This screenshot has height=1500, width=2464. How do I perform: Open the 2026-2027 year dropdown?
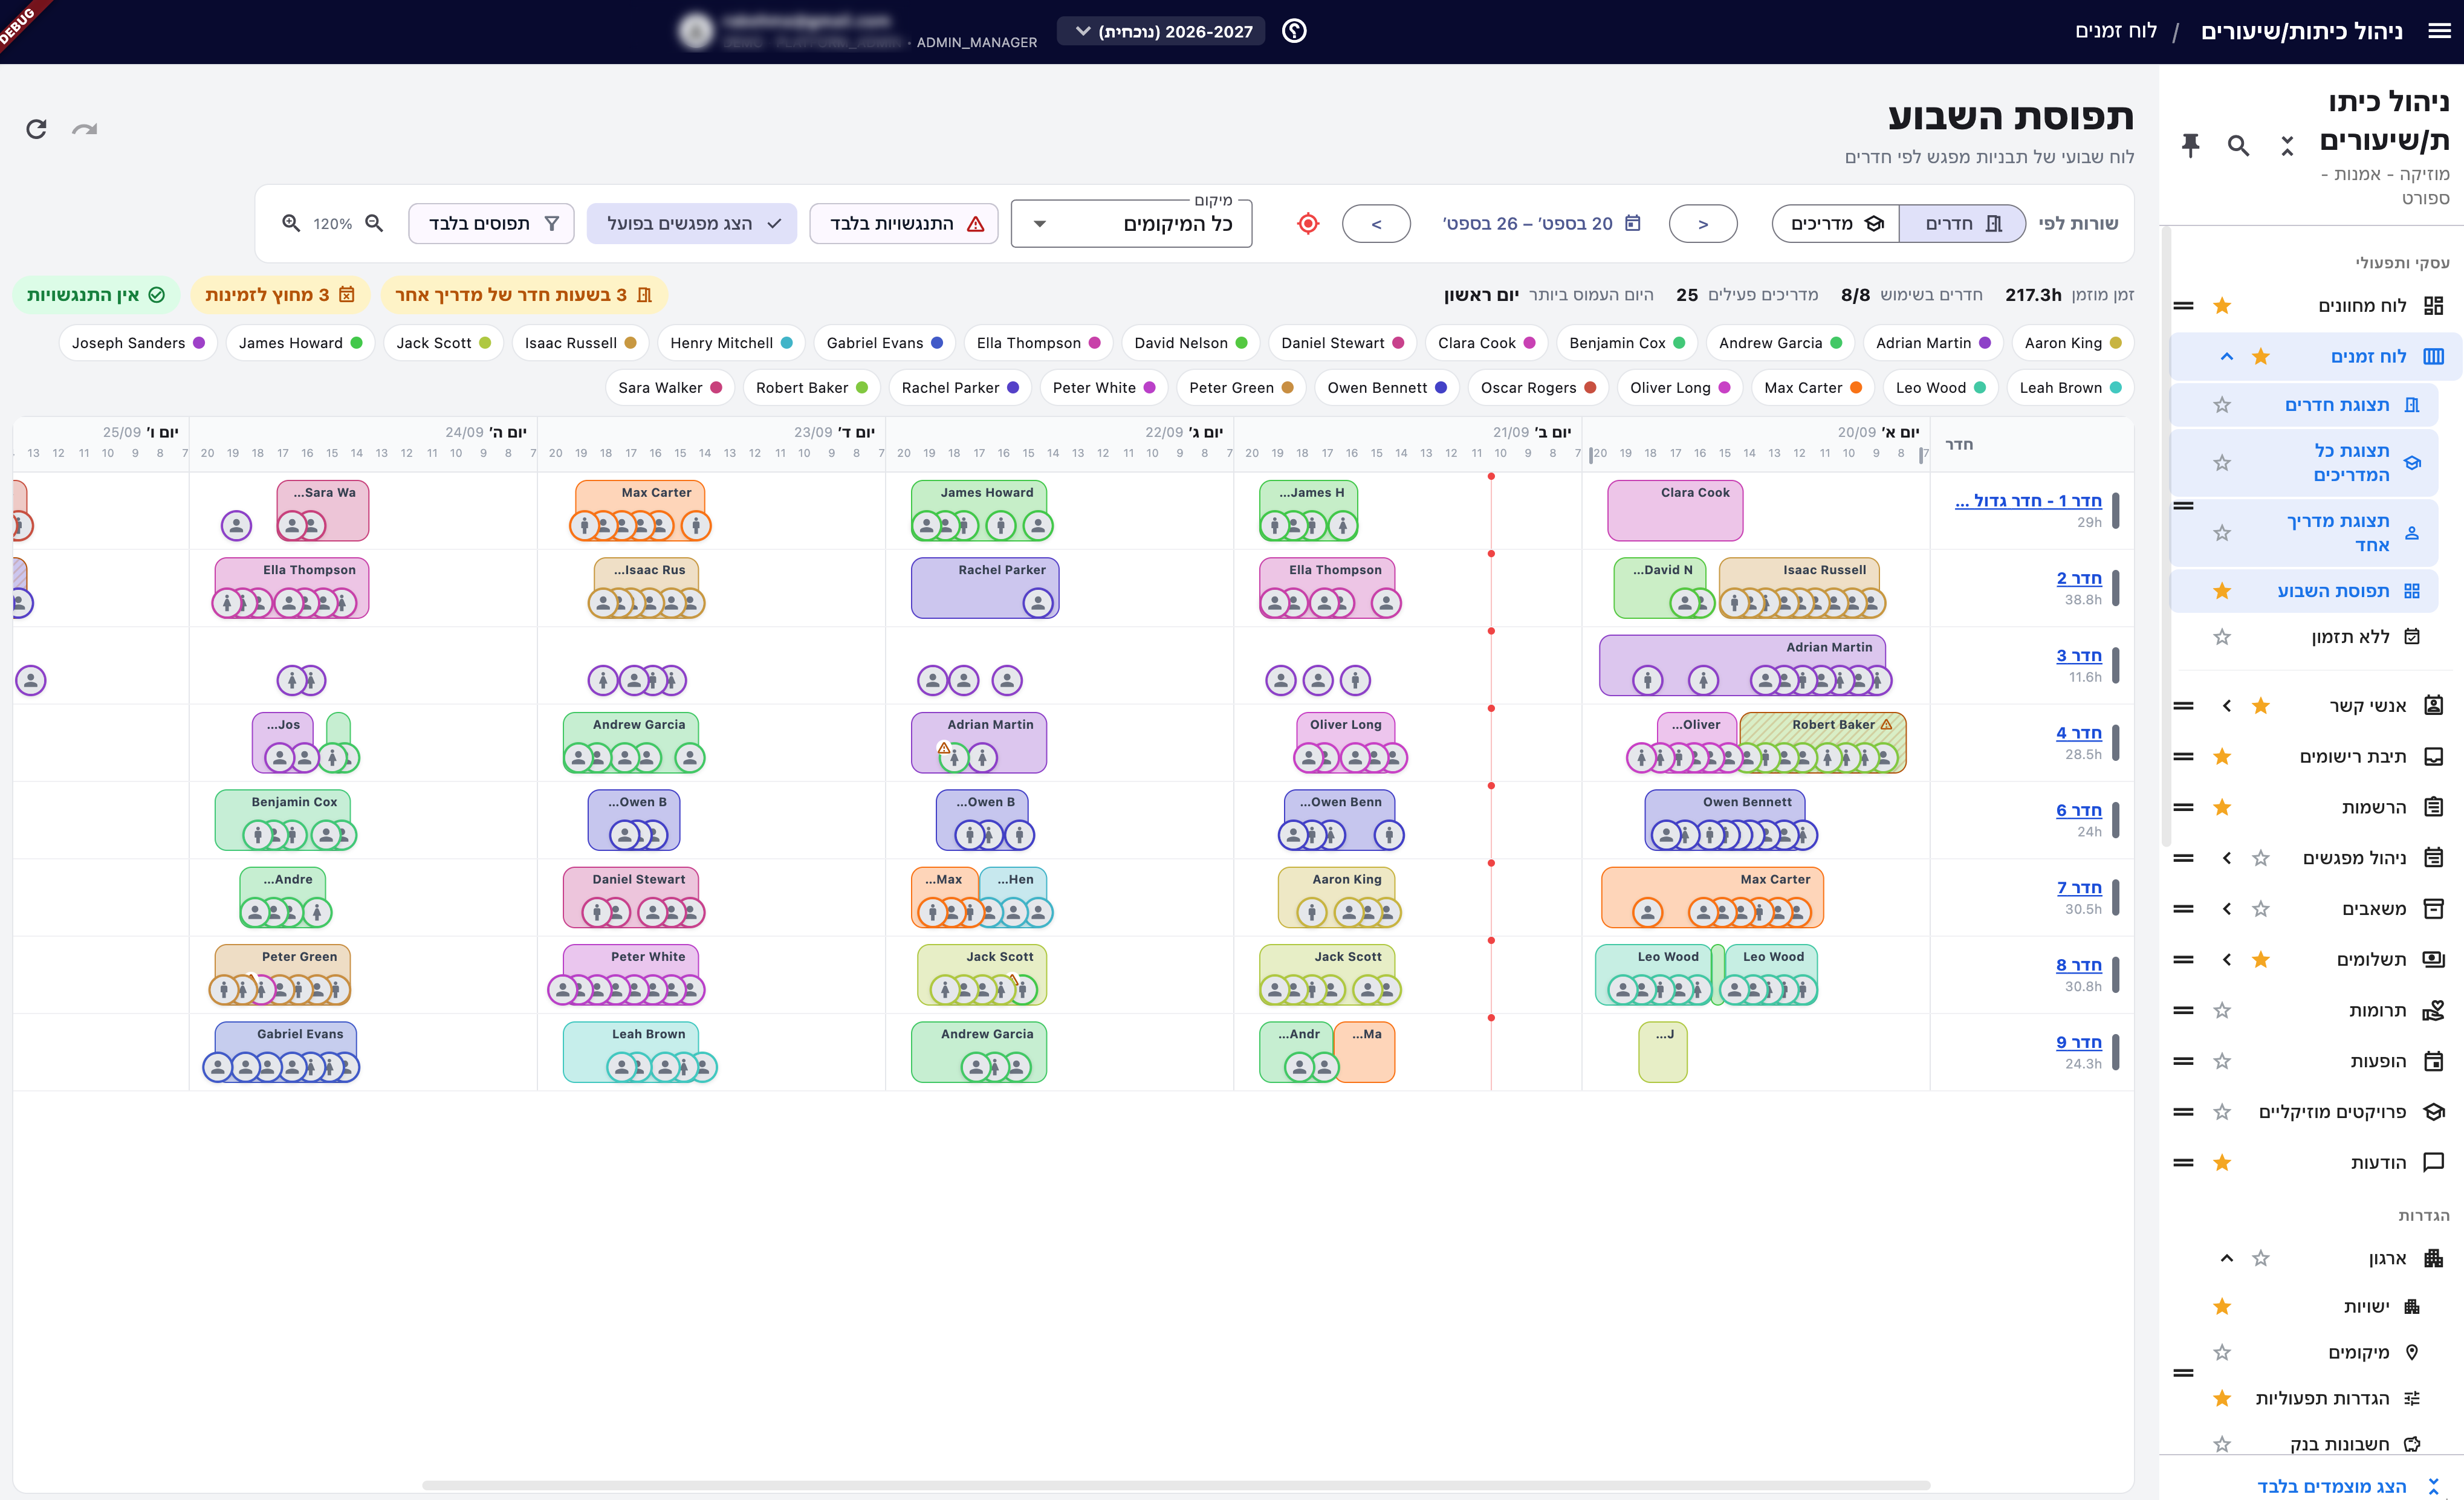point(1162,31)
